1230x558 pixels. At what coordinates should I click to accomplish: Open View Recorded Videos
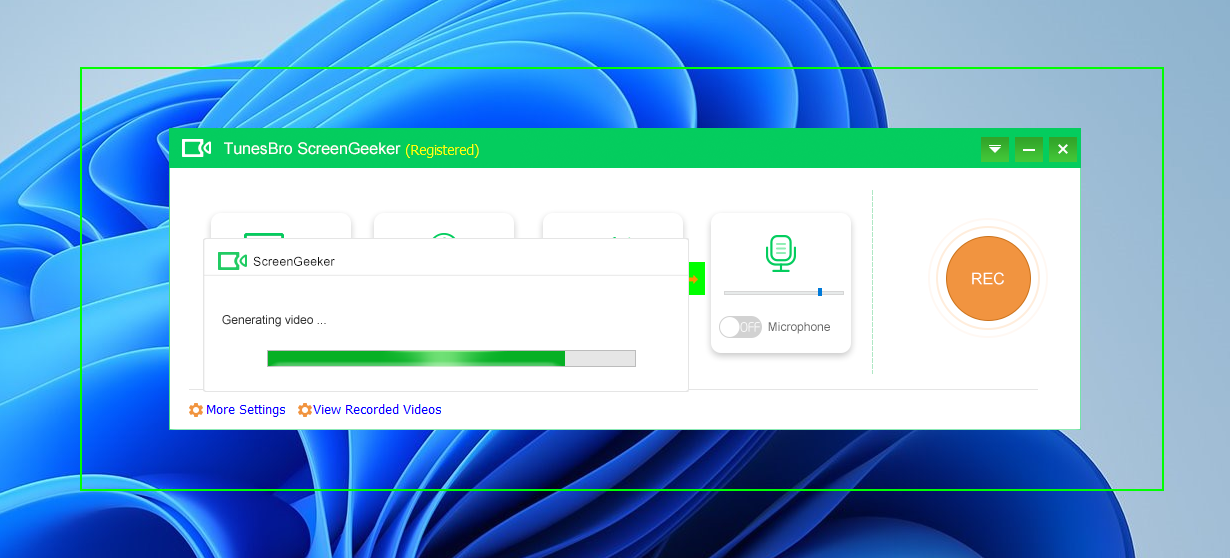tap(377, 410)
